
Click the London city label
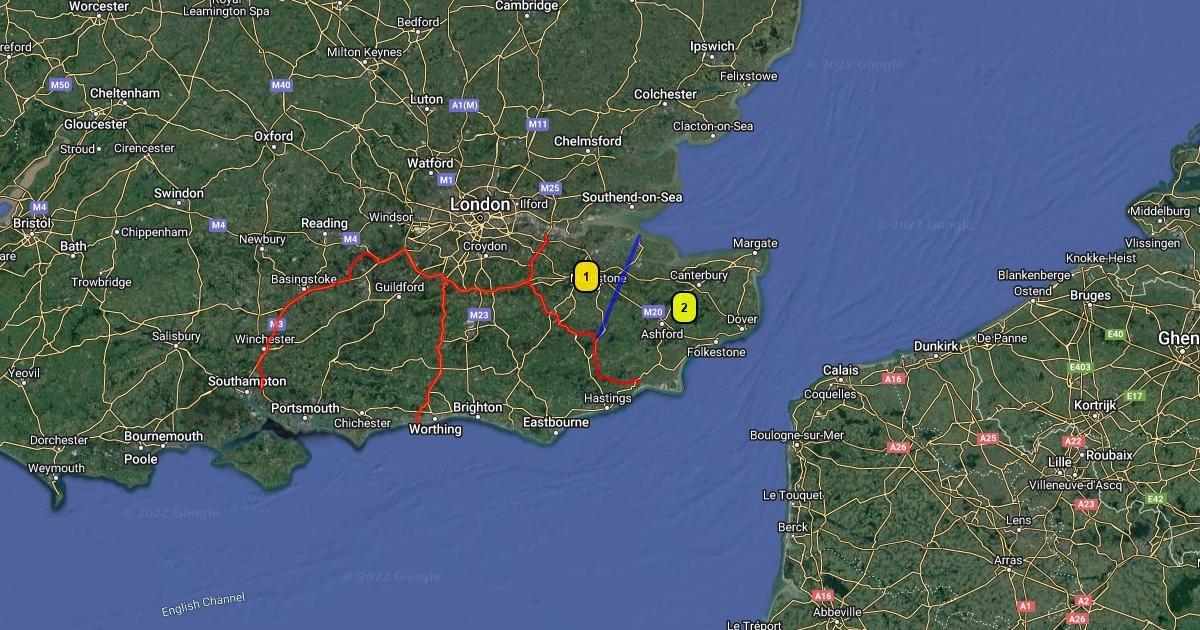tap(480, 204)
